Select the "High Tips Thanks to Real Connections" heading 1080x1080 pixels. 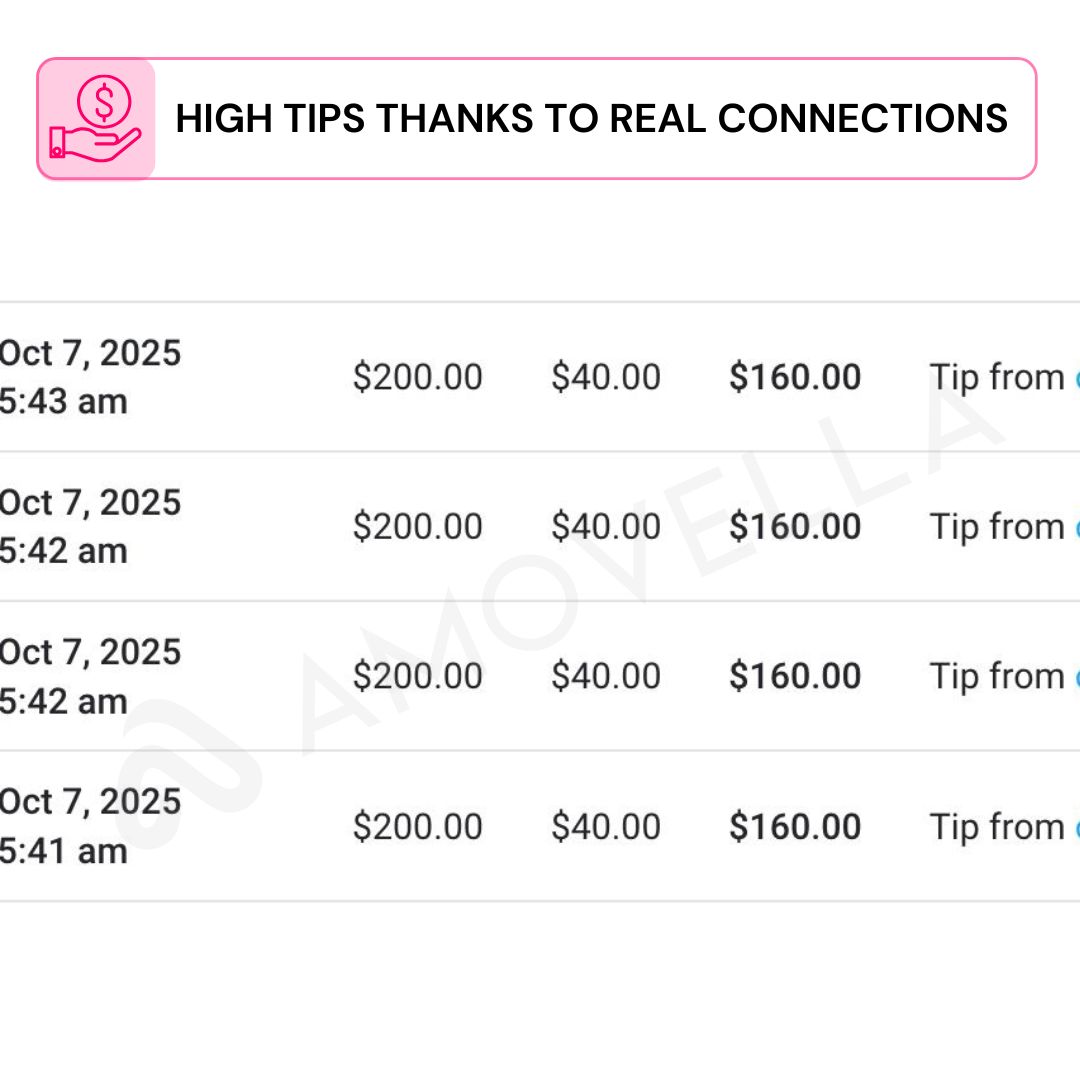pyautogui.click(x=591, y=119)
